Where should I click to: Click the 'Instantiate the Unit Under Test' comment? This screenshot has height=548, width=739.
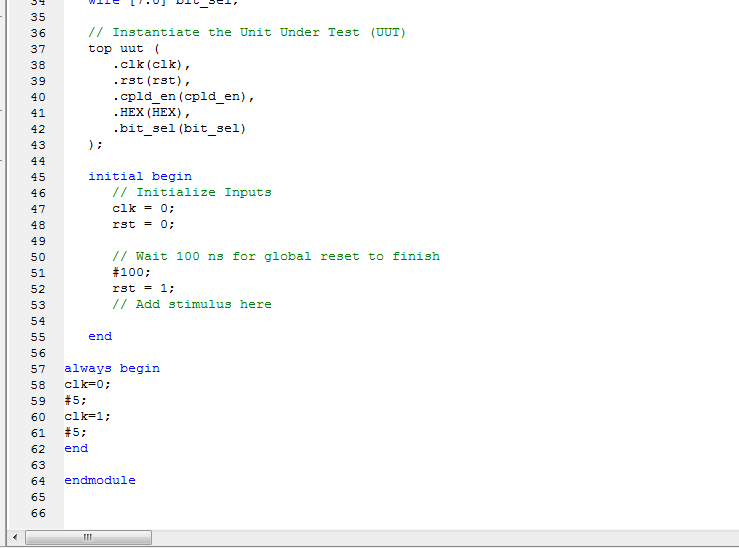pyautogui.click(x=248, y=32)
